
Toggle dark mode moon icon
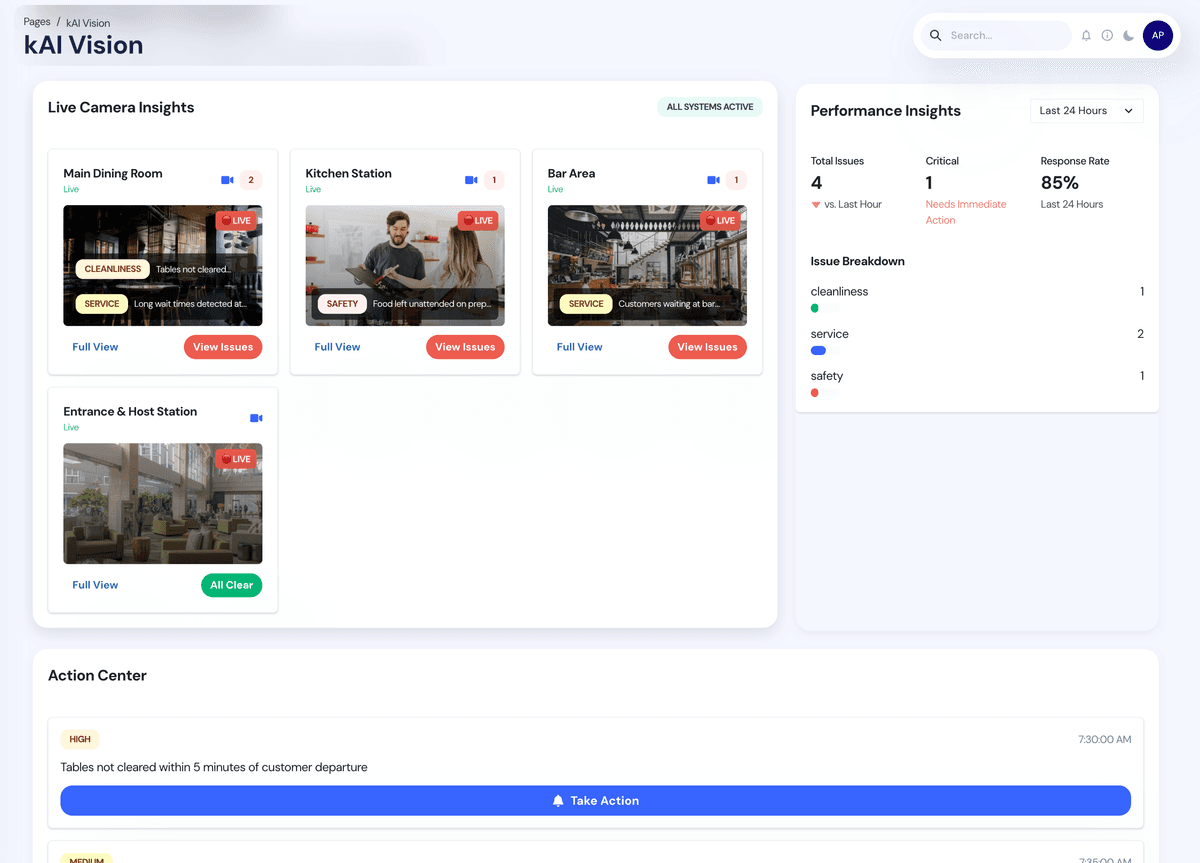[x=1128, y=35]
